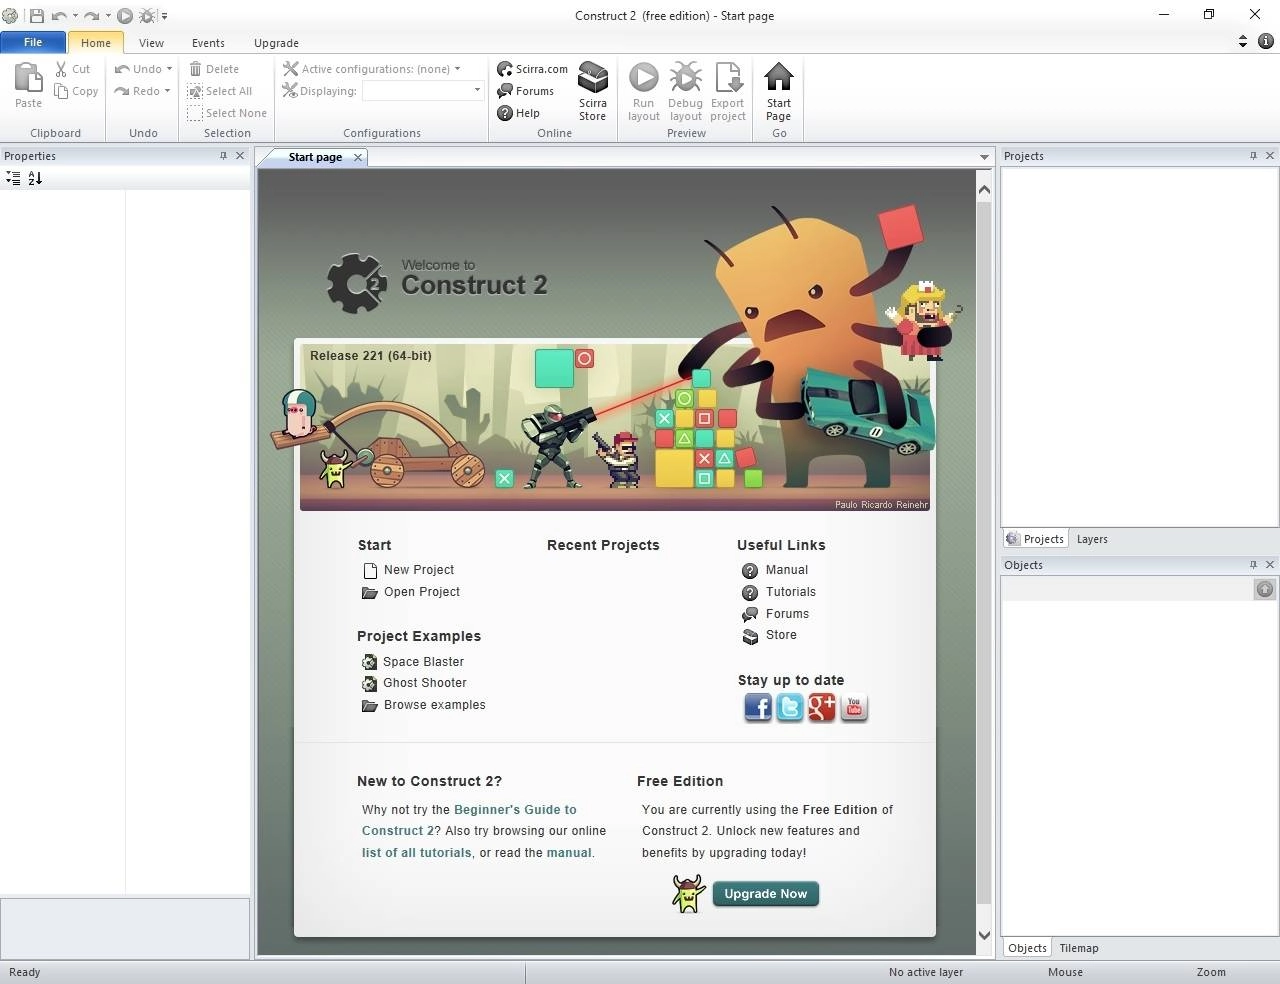The width and height of the screenshot is (1280, 984).
Task: Open the Facebook icon under Stay up to date
Action: pyautogui.click(x=758, y=708)
